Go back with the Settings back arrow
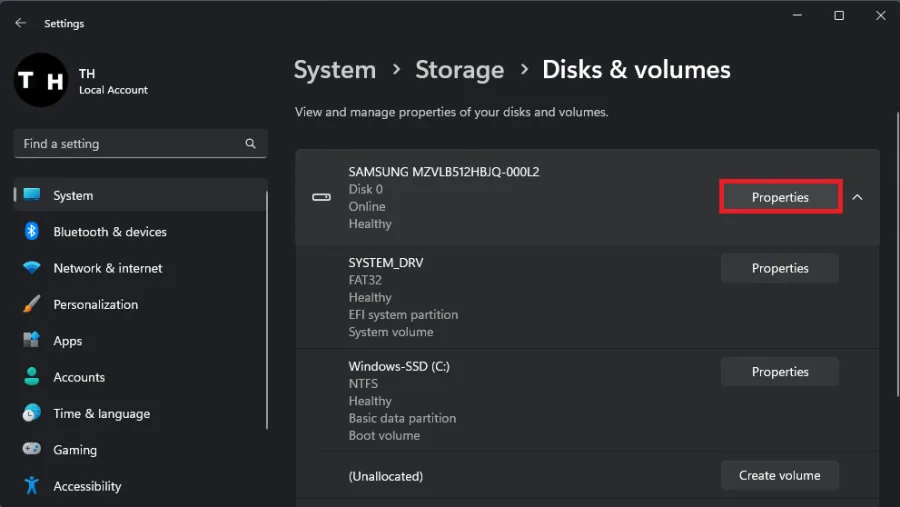900x507 pixels. coord(21,23)
